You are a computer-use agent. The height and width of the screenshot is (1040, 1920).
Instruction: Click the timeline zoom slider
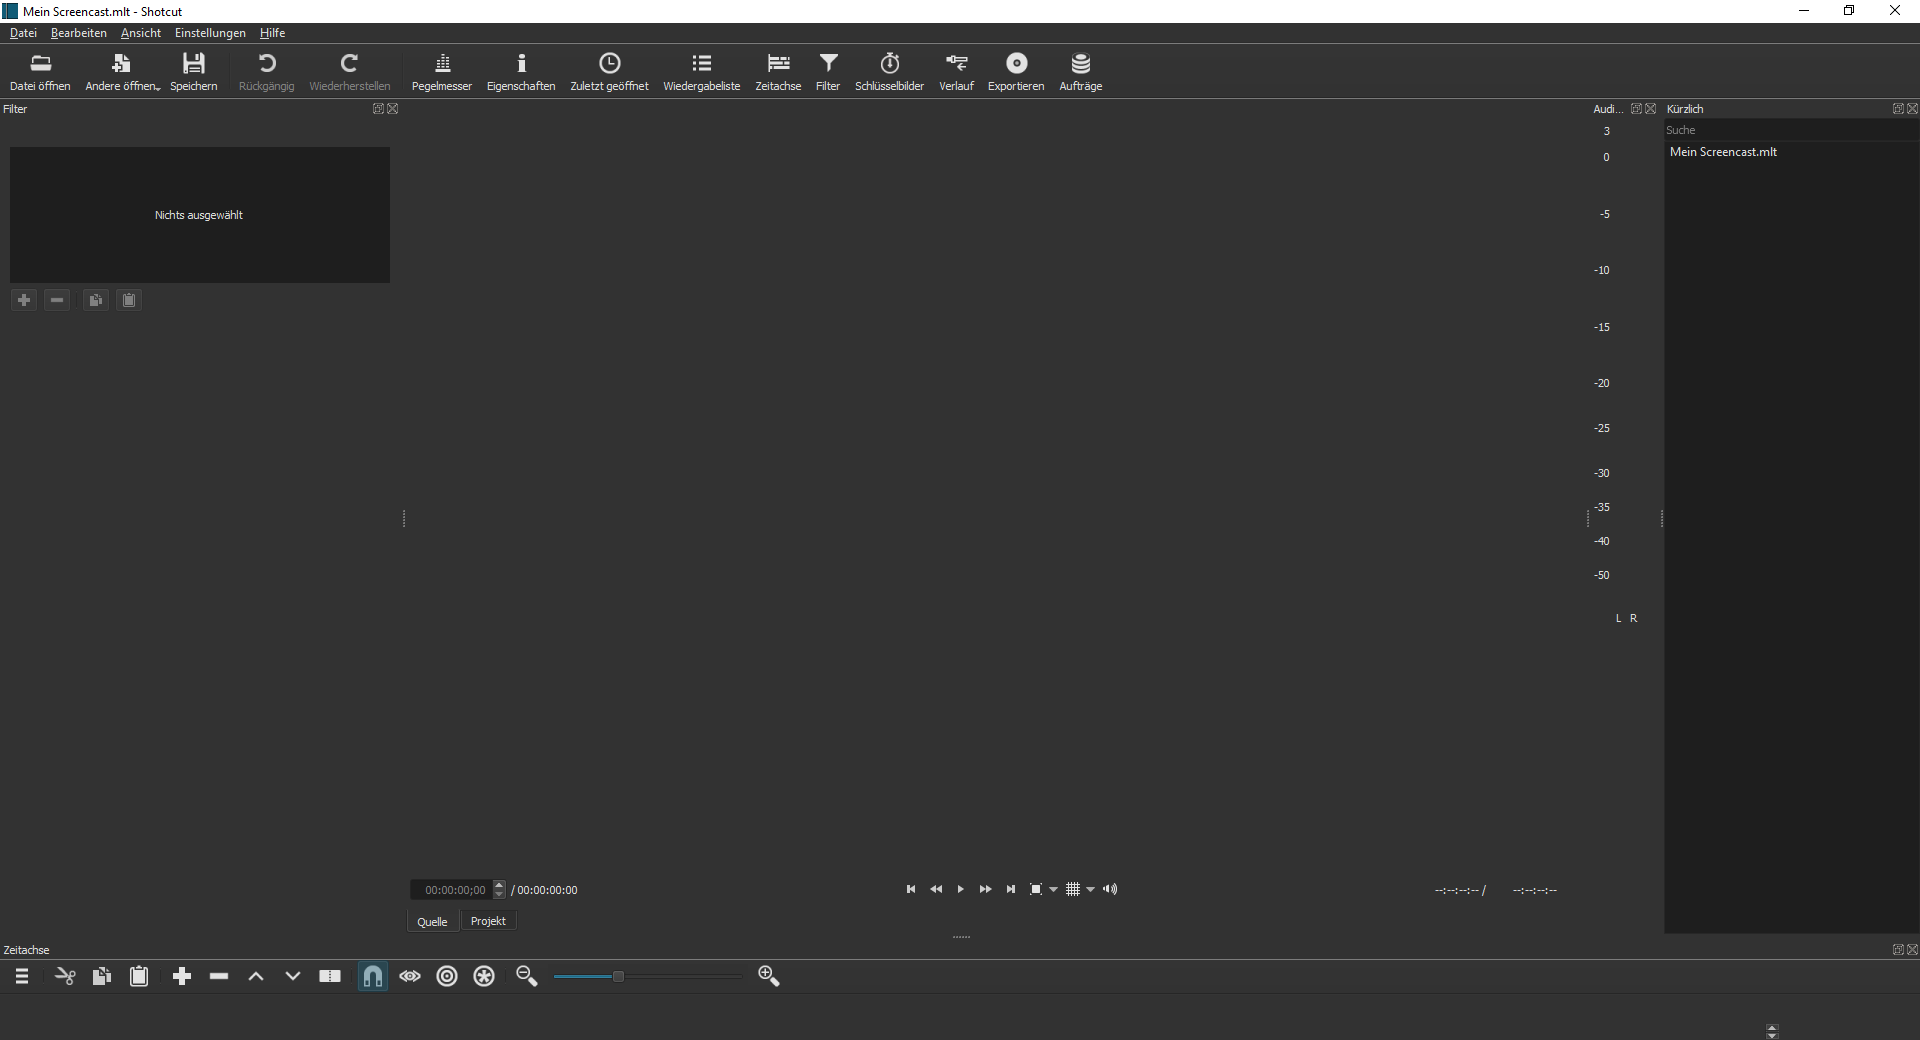point(648,977)
